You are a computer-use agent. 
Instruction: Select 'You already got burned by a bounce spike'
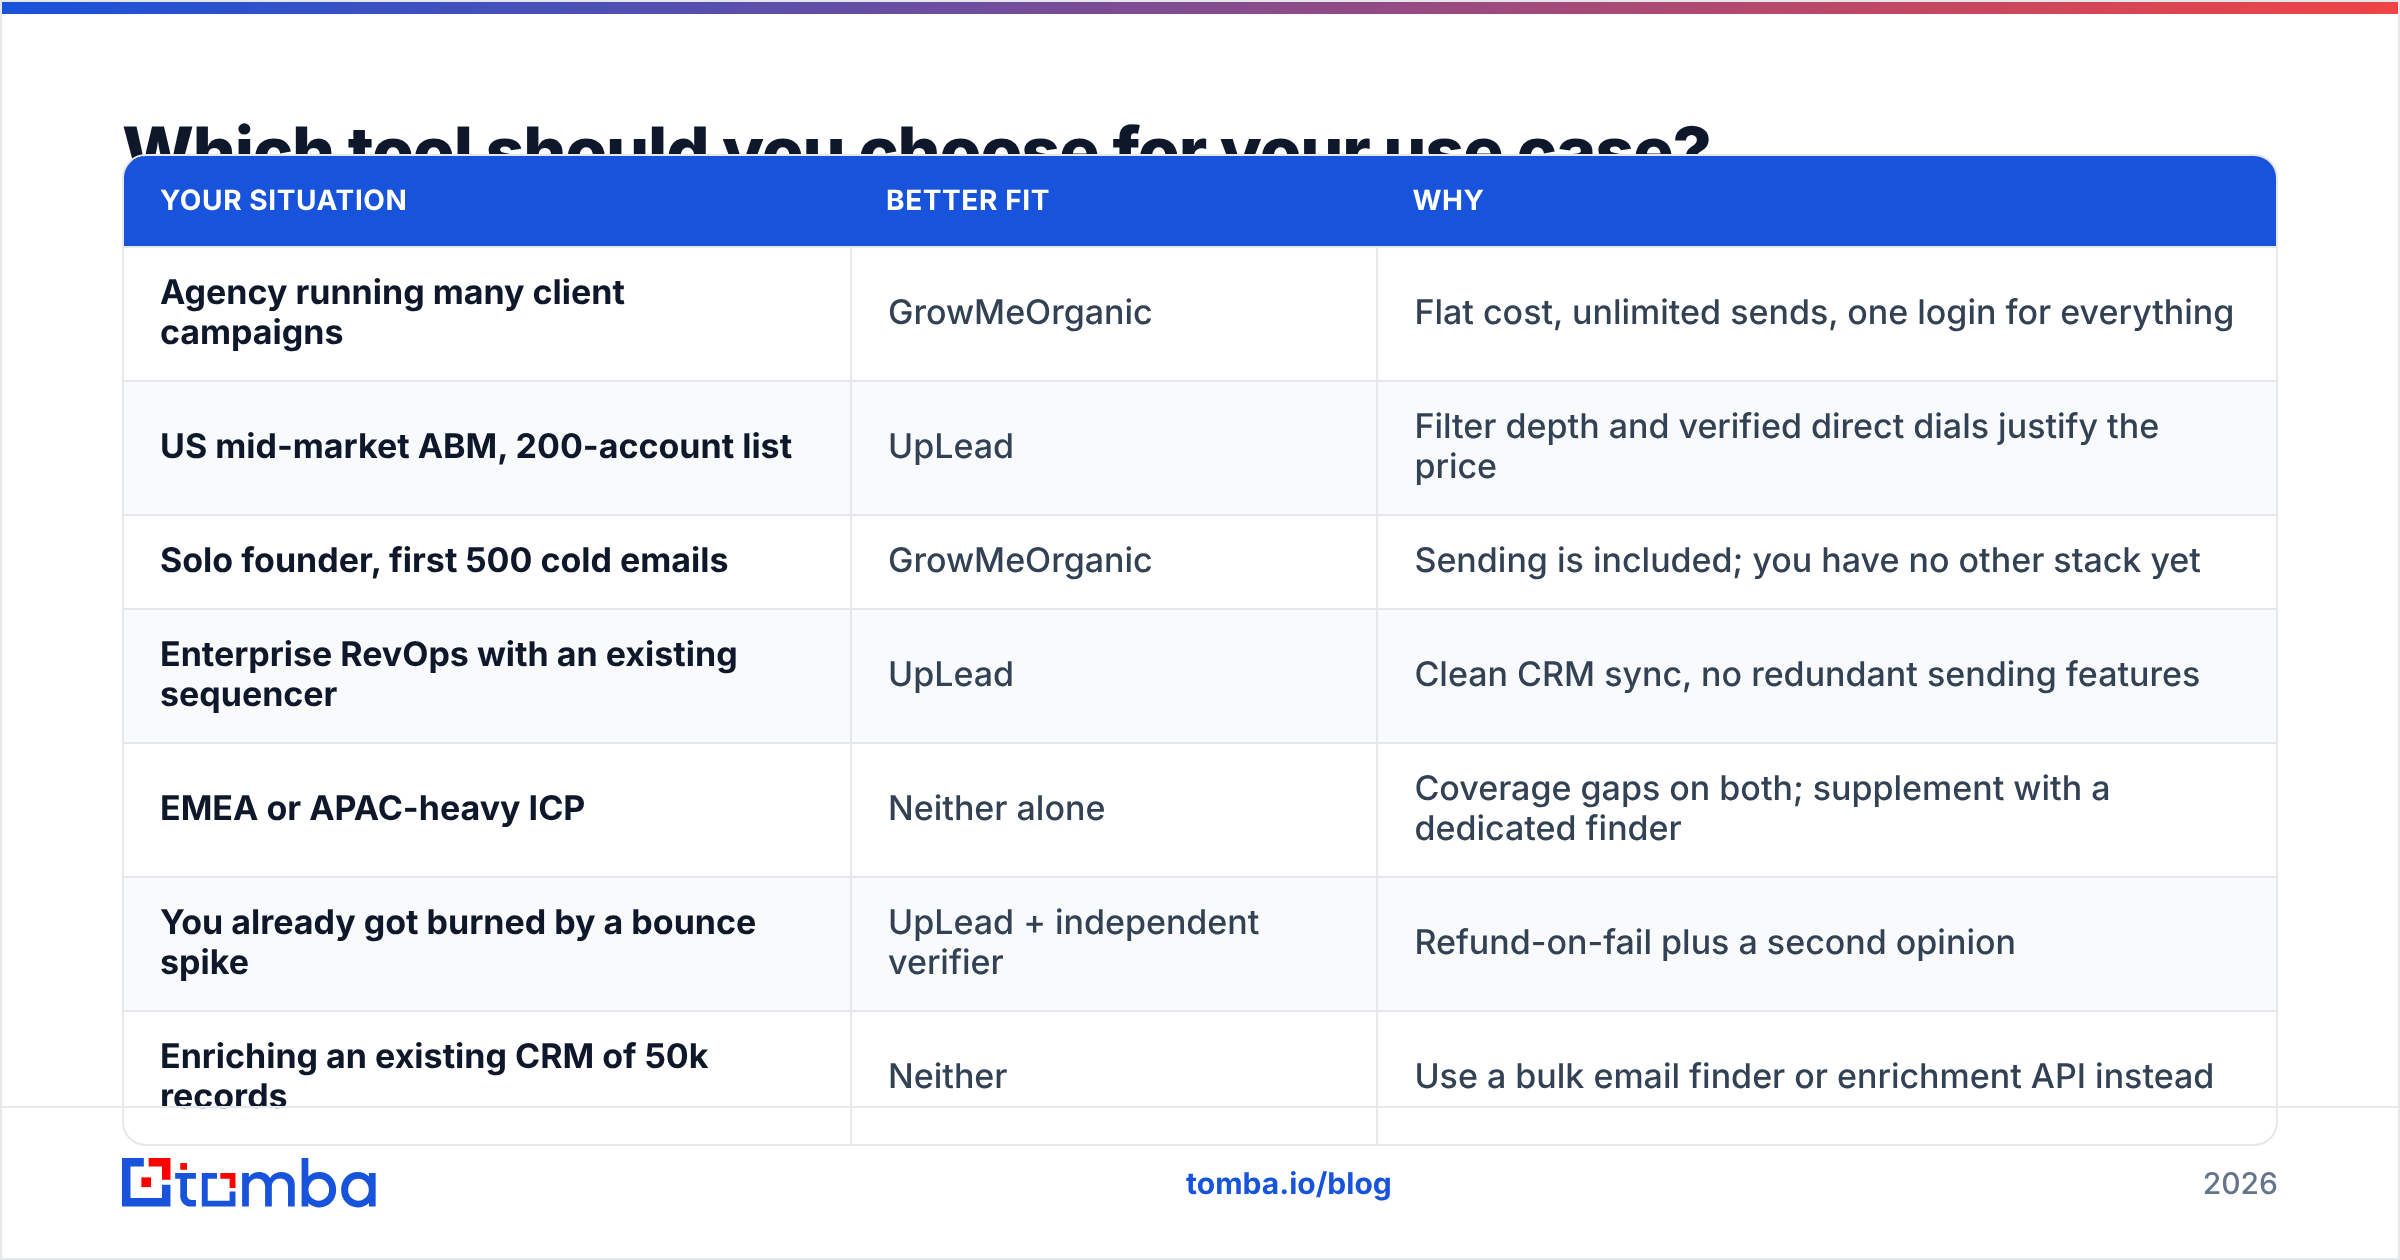pyautogui.click(x=458, y=942)
